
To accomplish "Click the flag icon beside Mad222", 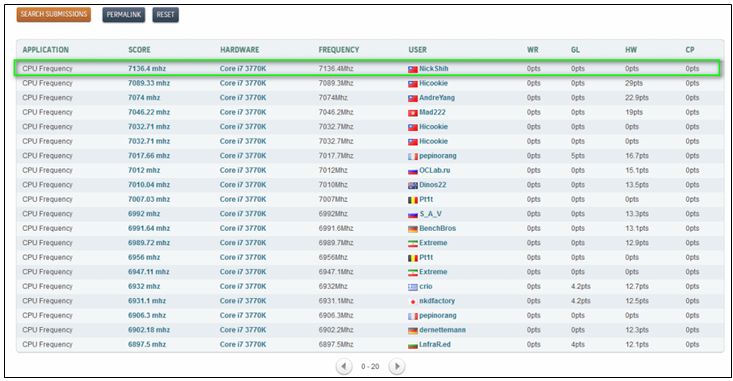I will click(412, 113).
